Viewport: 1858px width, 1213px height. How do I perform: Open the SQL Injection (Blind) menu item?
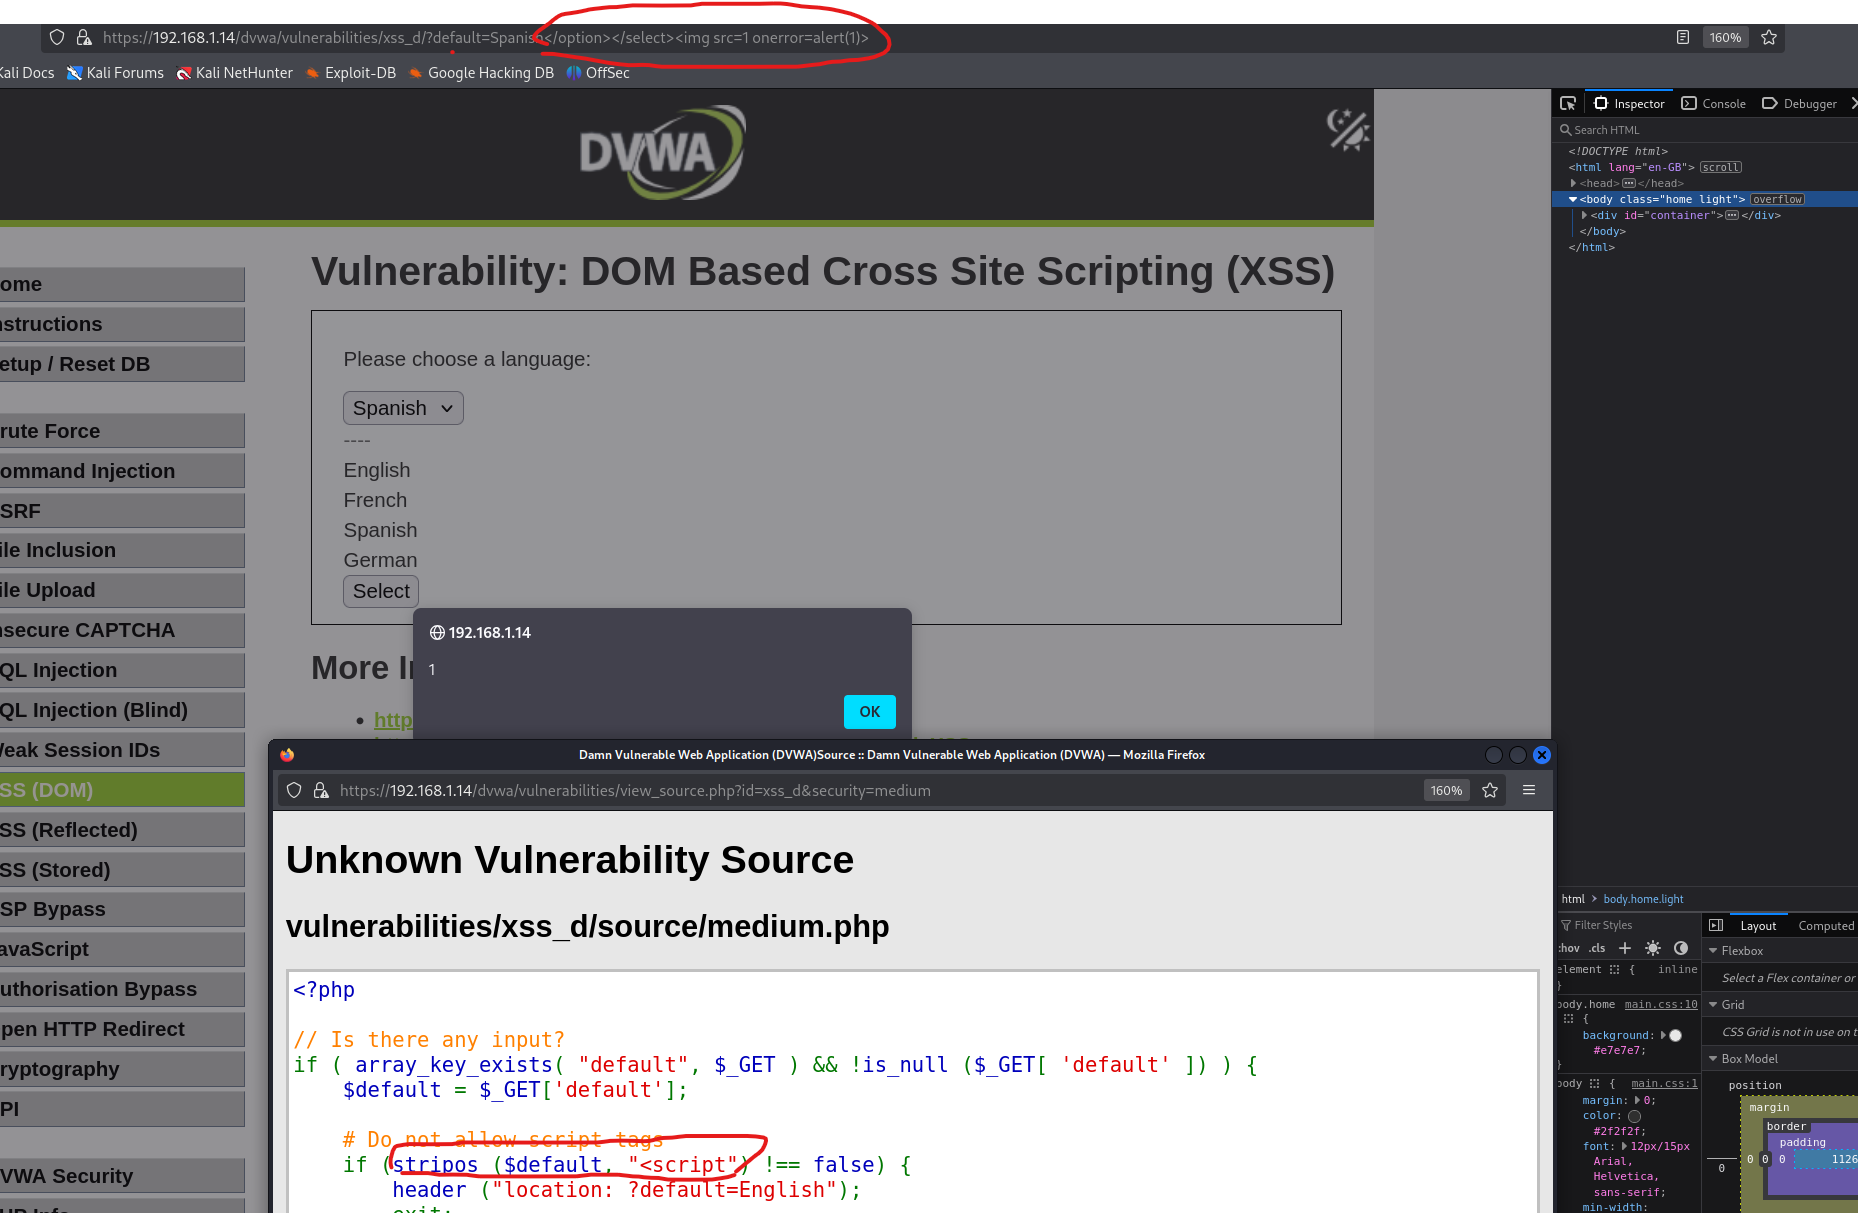(x=122, y=710)
